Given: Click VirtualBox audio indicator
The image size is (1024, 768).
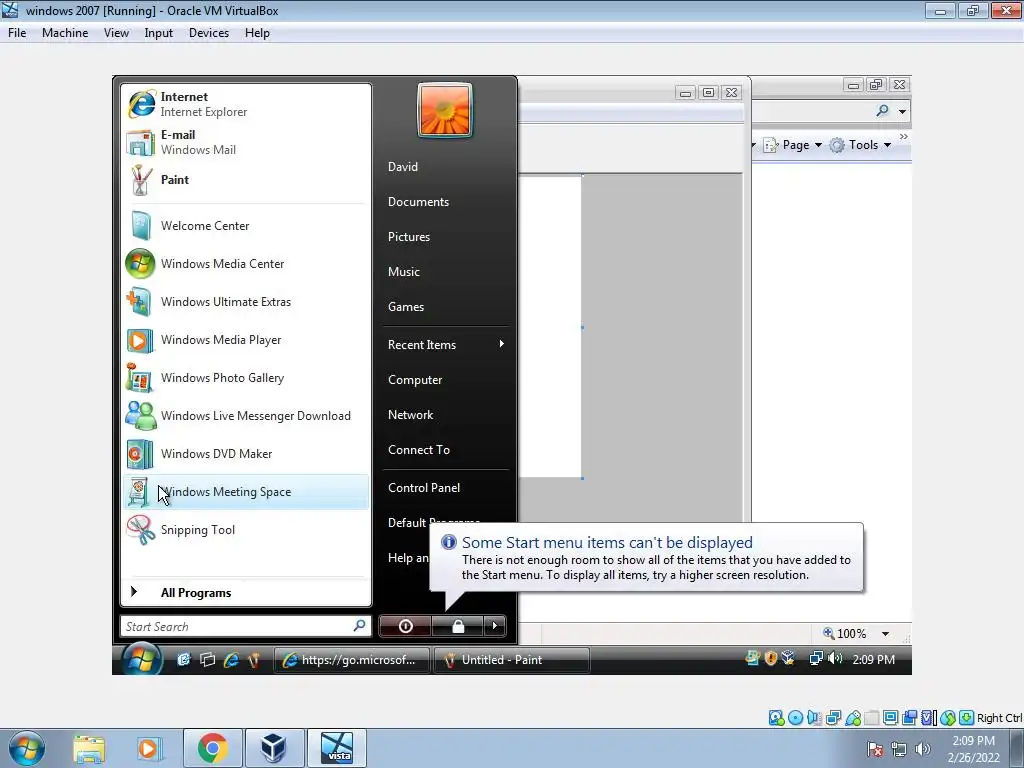Looking at the screenshot, I should [x=814, y=718].
